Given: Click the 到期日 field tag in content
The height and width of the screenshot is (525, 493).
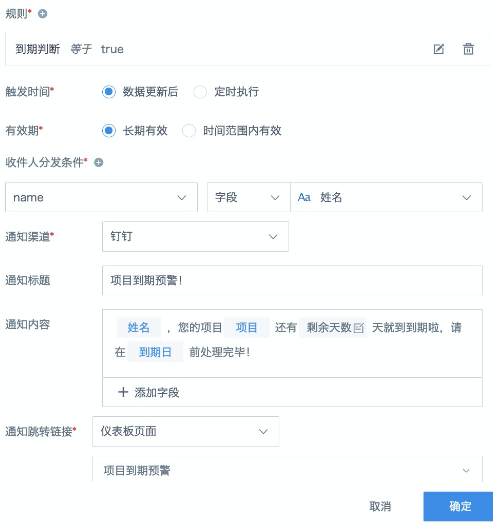Looking at the screenshot, I should 155,352.
